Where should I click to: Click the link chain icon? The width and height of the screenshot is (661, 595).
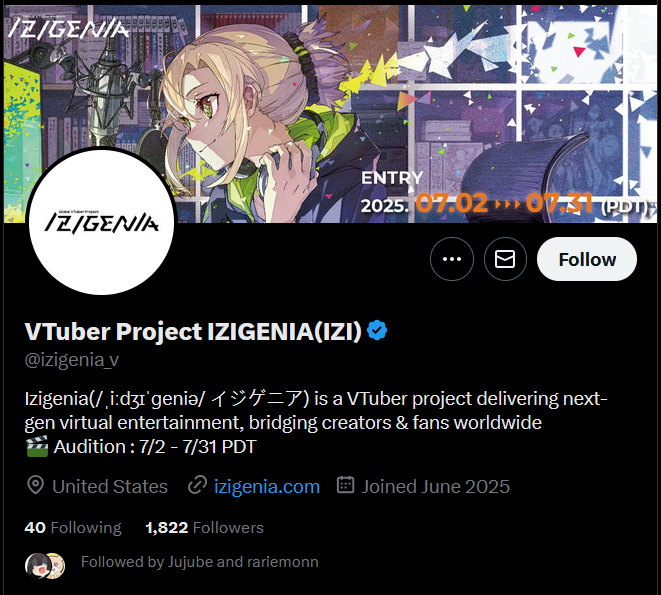coord(197,485)
